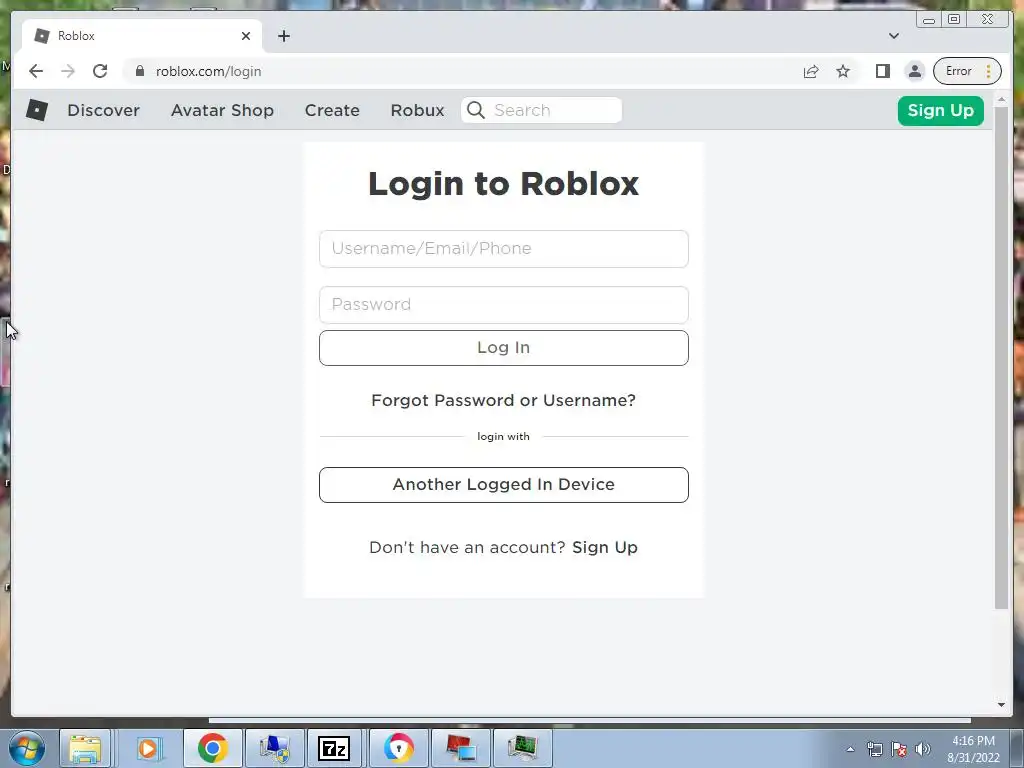Open Forgot Password or Username link
This screenshot has height=768, width=1024.
pyautogui.click(x=504, y=400)
